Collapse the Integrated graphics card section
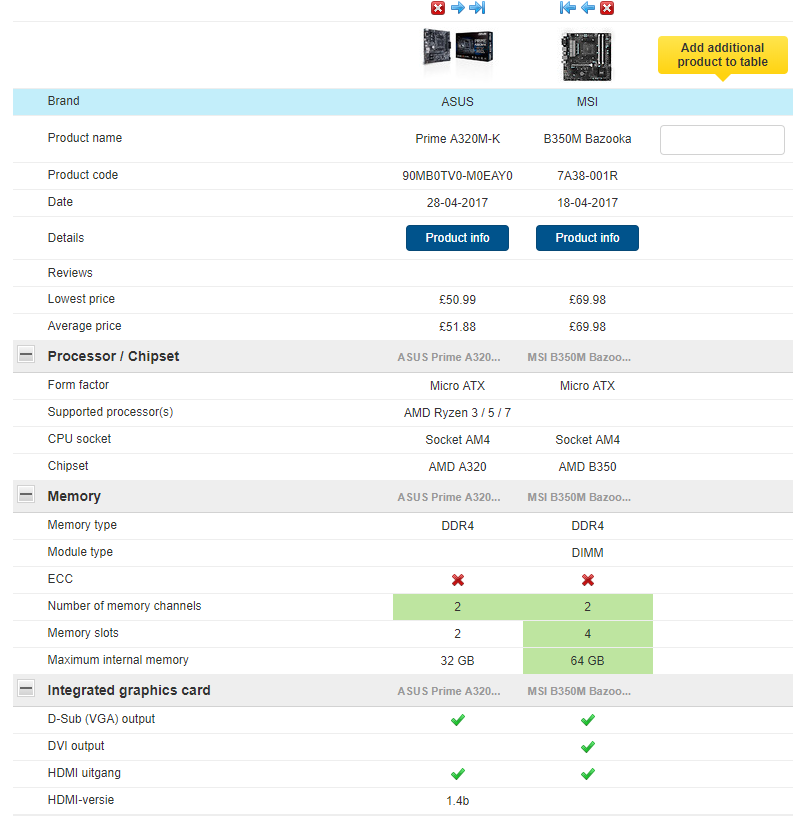Screen dimensions: 807x816 26,690
